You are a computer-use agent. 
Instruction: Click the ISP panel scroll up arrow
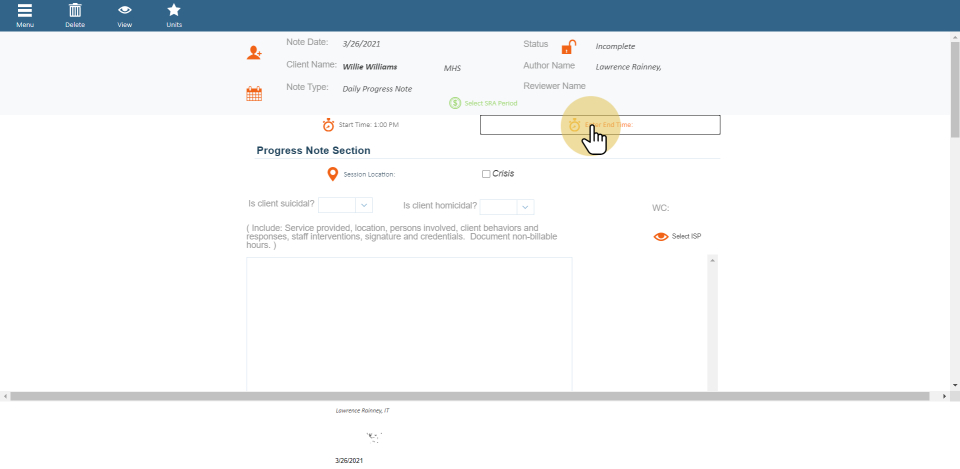click(713, 260)
